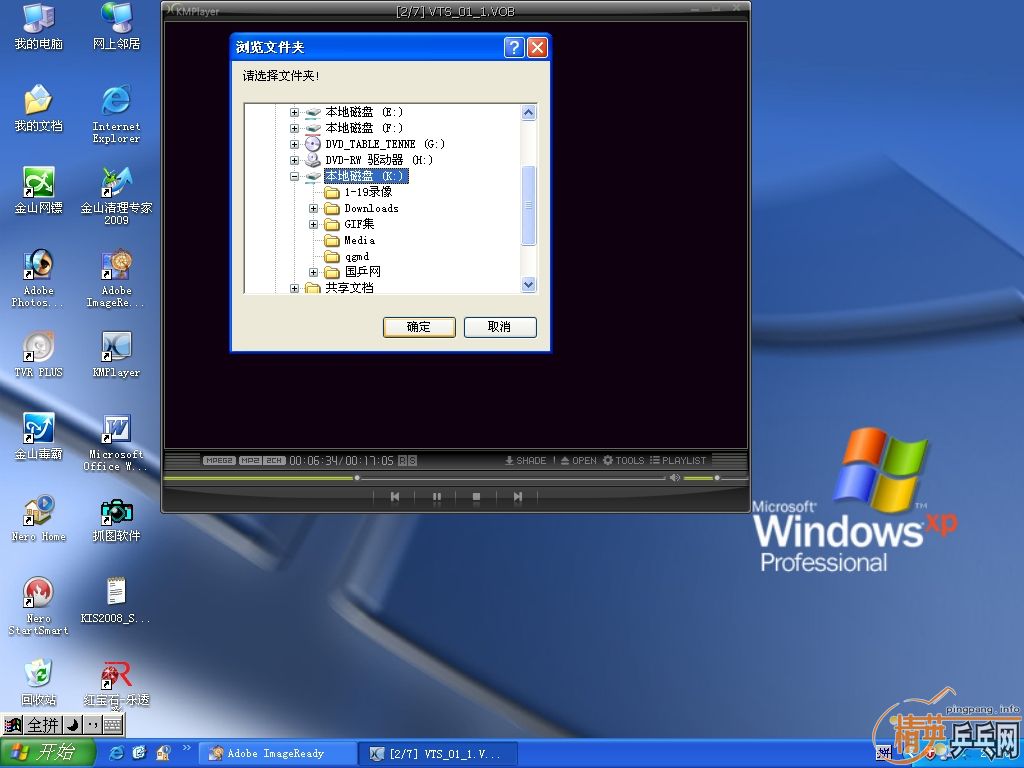Select the Adobe ImageReady desktop shortcut
Screen dimensions: 1024x768
[x=116, y=278]
